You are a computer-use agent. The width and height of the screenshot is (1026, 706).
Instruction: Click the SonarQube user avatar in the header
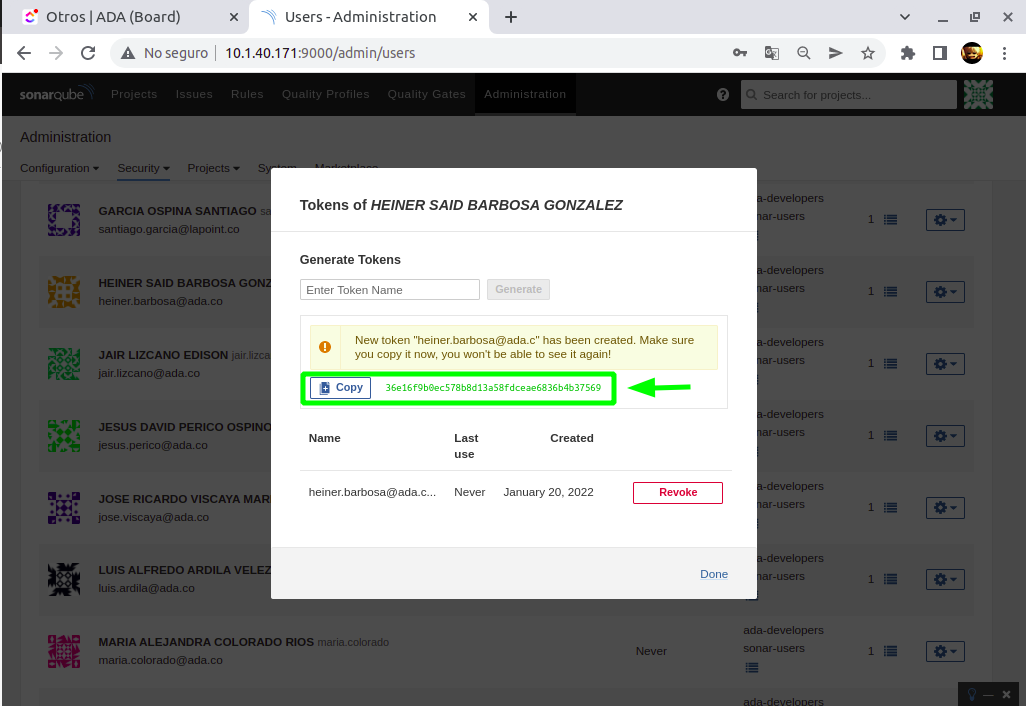click(x=978, y=95)
